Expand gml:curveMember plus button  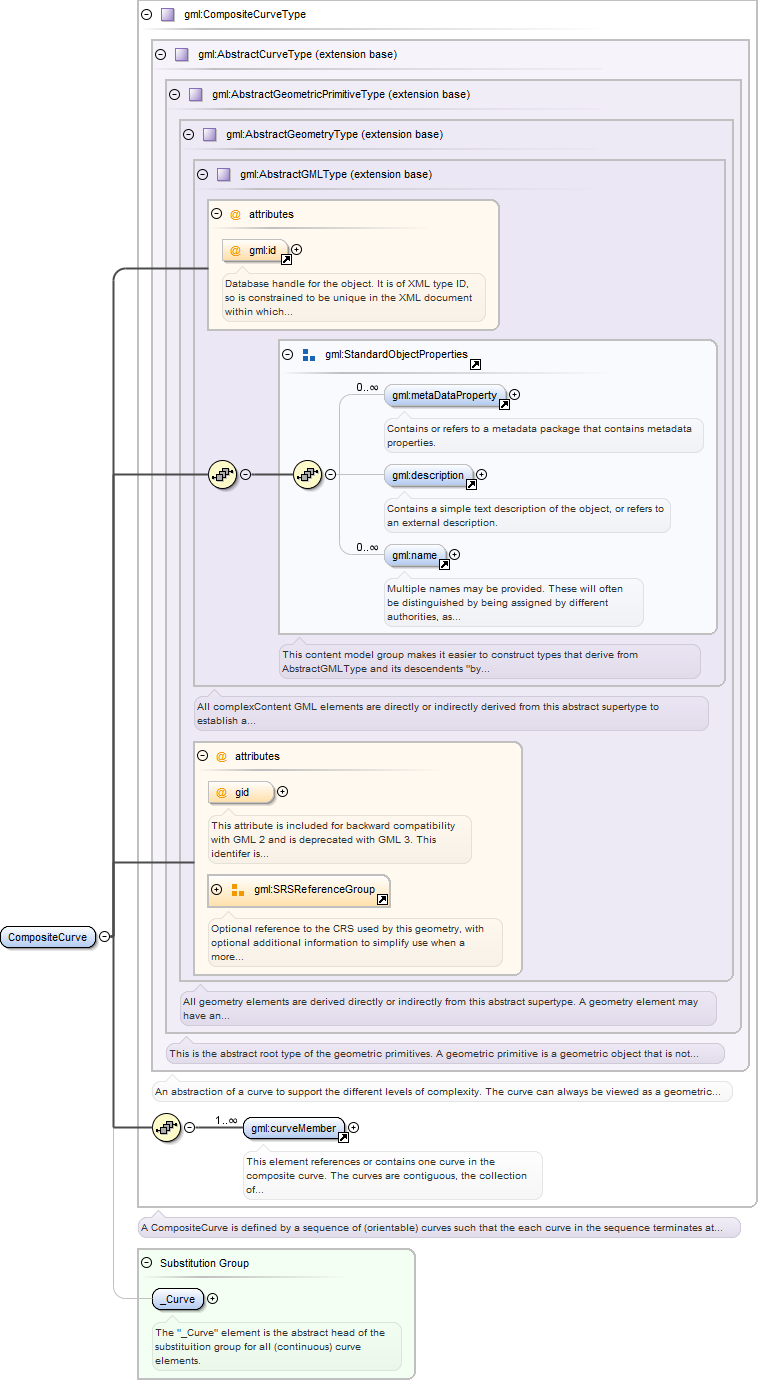pos(354,1128)
